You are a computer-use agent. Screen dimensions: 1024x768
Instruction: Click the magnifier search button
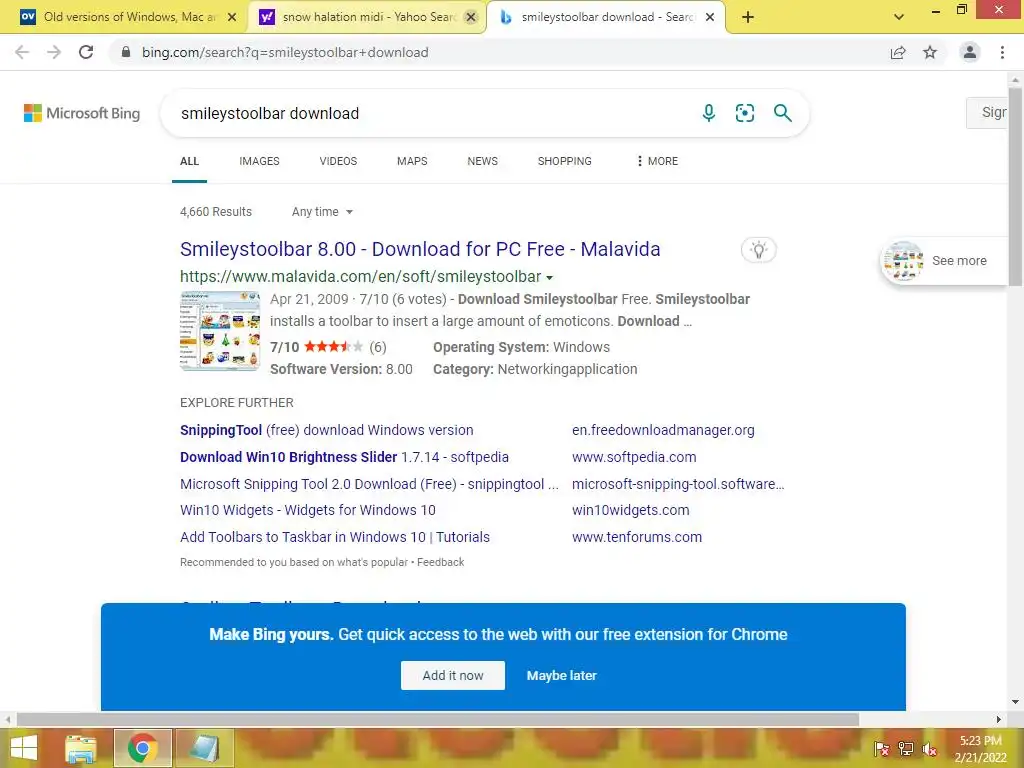tap(782, 113)
